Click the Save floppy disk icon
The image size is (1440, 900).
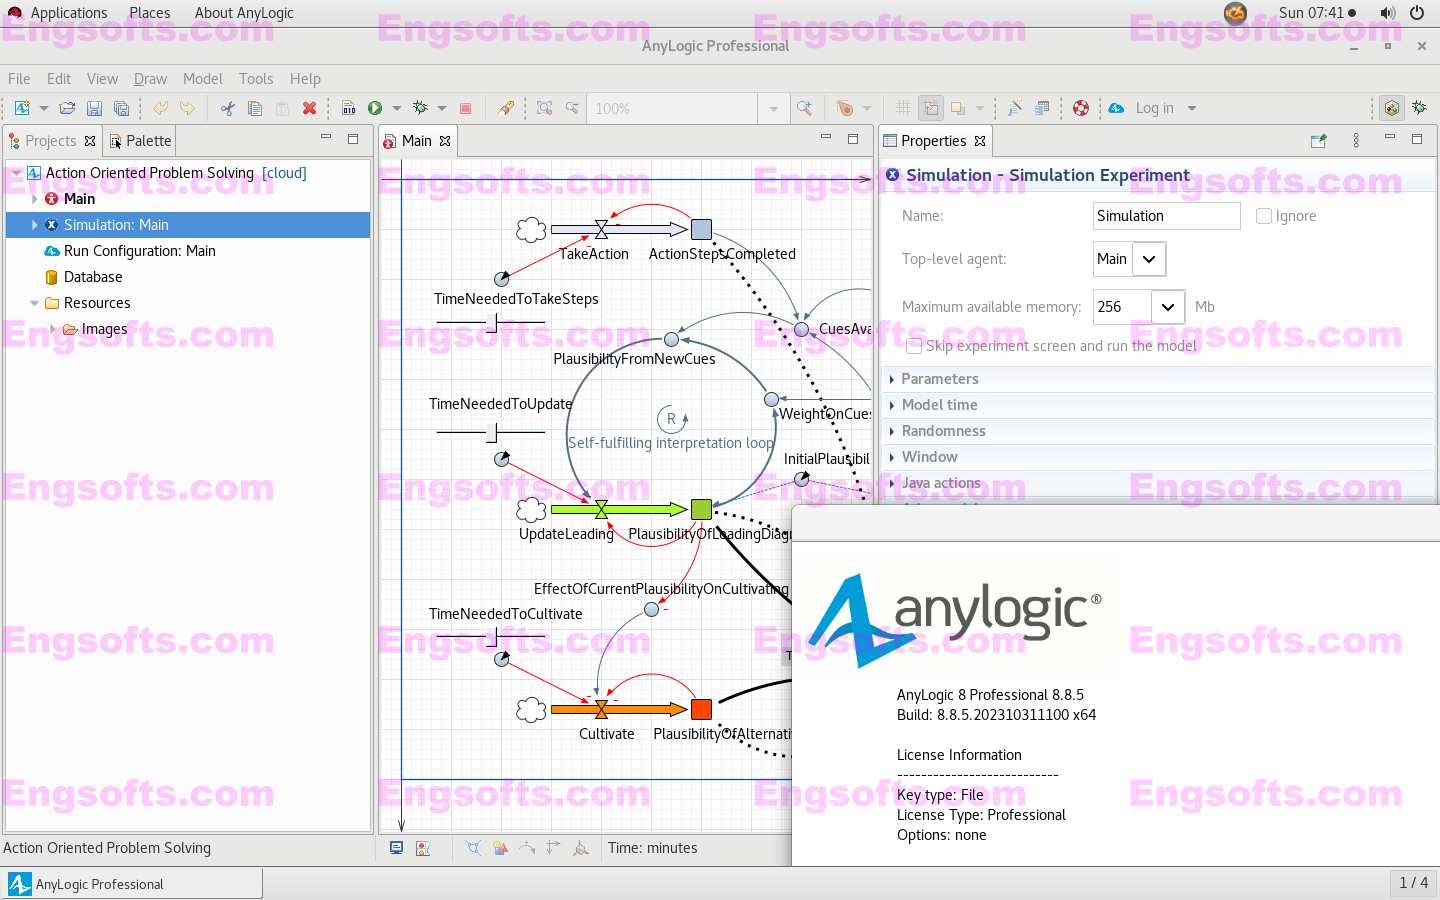[x=94, y=108]
